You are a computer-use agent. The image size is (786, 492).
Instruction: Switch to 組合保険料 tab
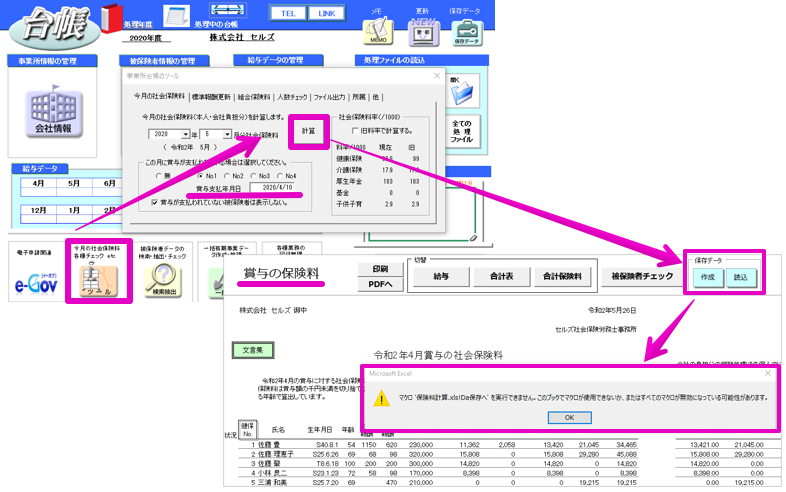pyautogui.click(x=254, y=97)
